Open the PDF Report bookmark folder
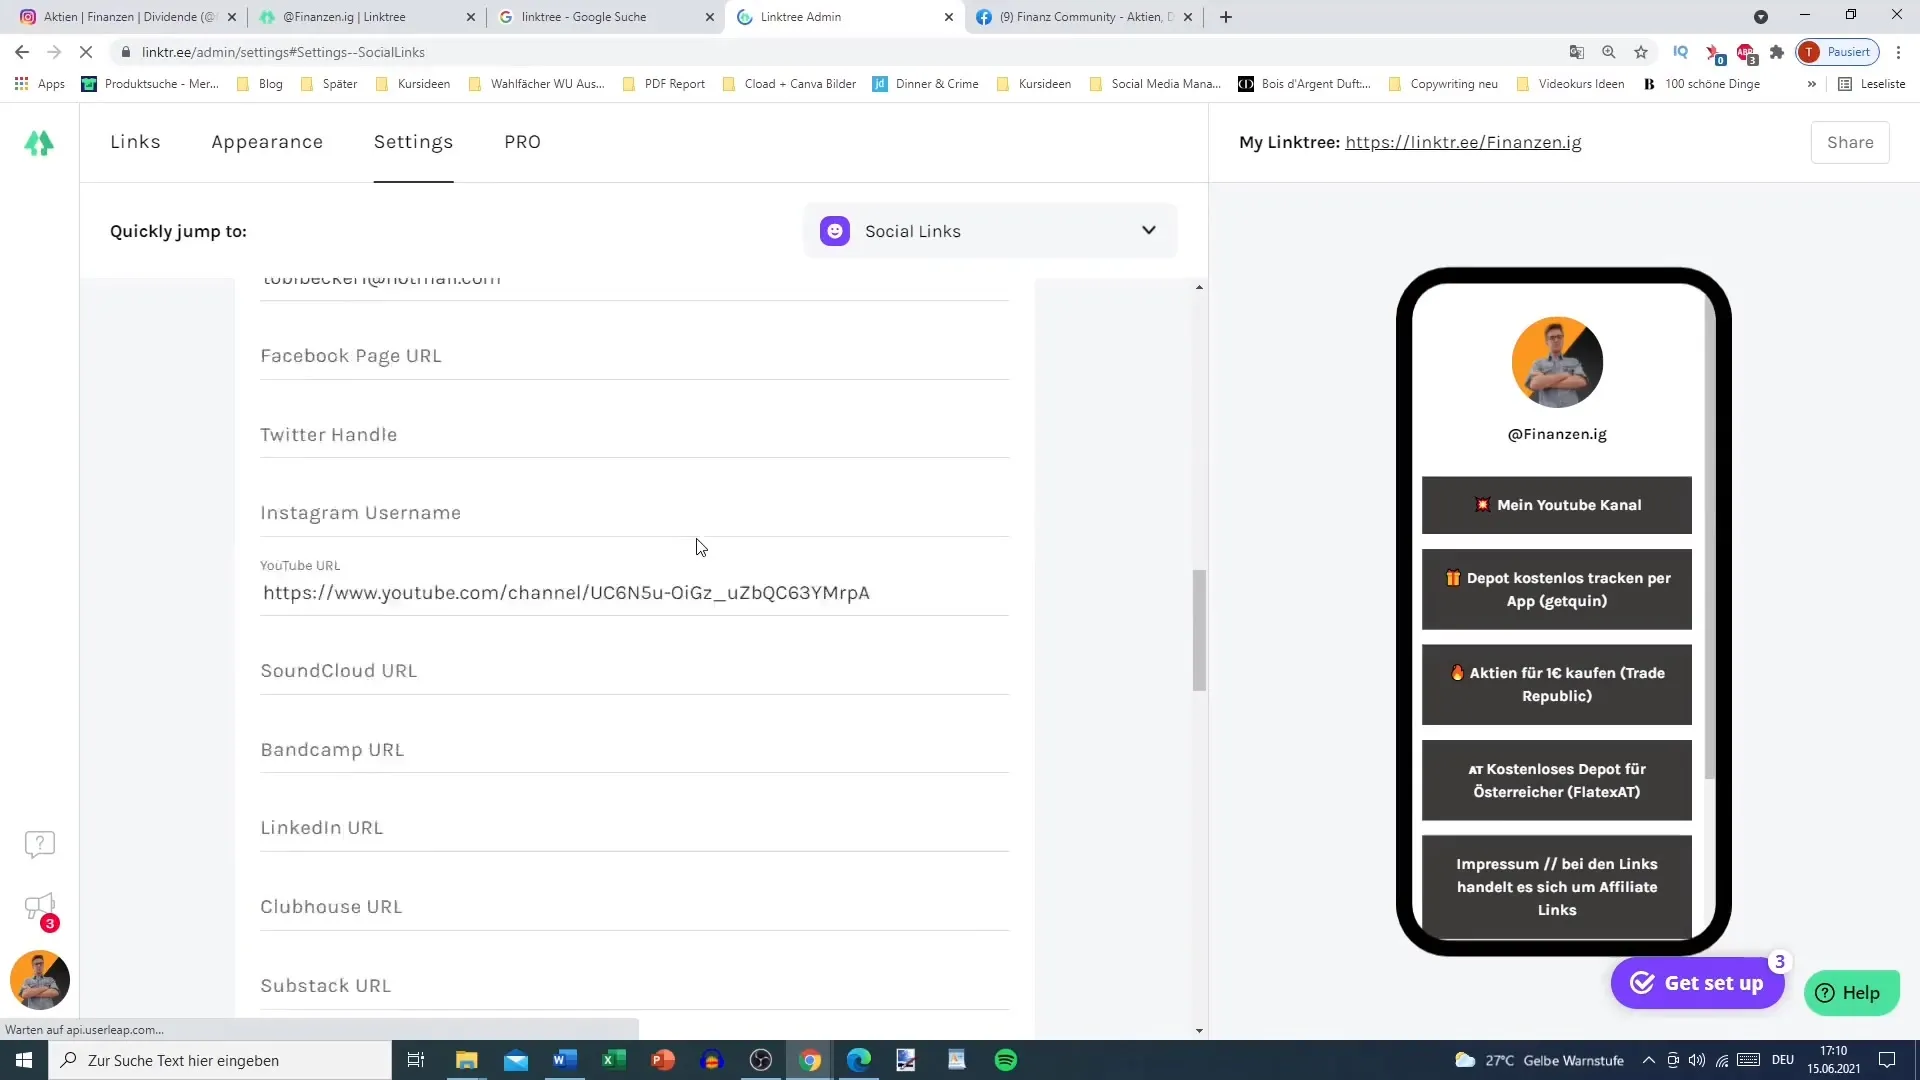The height and width of the screenshot is (1080, 1920). click(x=664, y=84)
